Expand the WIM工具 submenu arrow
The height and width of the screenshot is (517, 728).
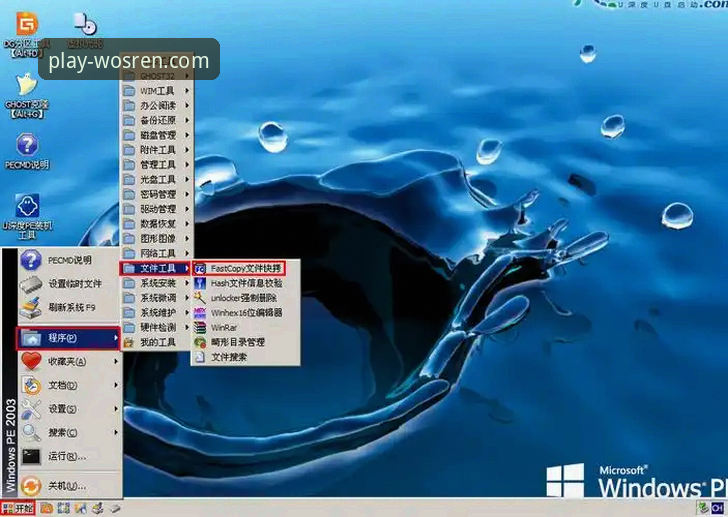[187, 90]
